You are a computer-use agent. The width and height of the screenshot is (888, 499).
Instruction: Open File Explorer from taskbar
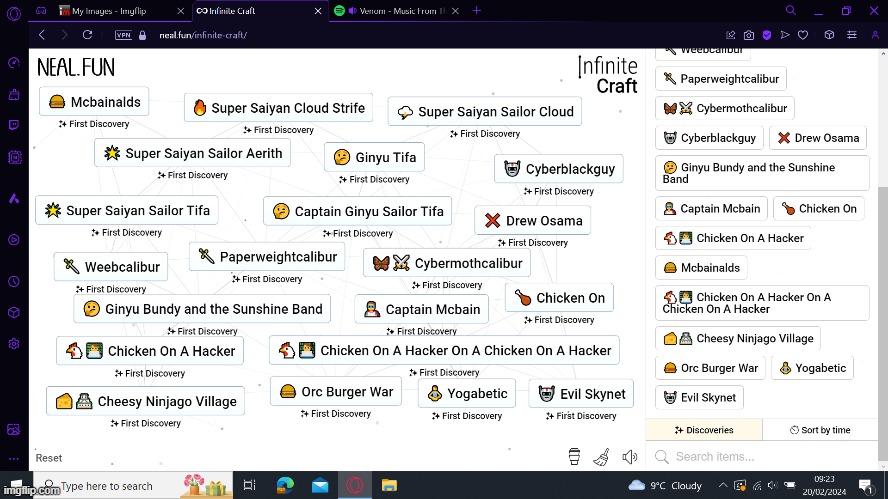390,485
